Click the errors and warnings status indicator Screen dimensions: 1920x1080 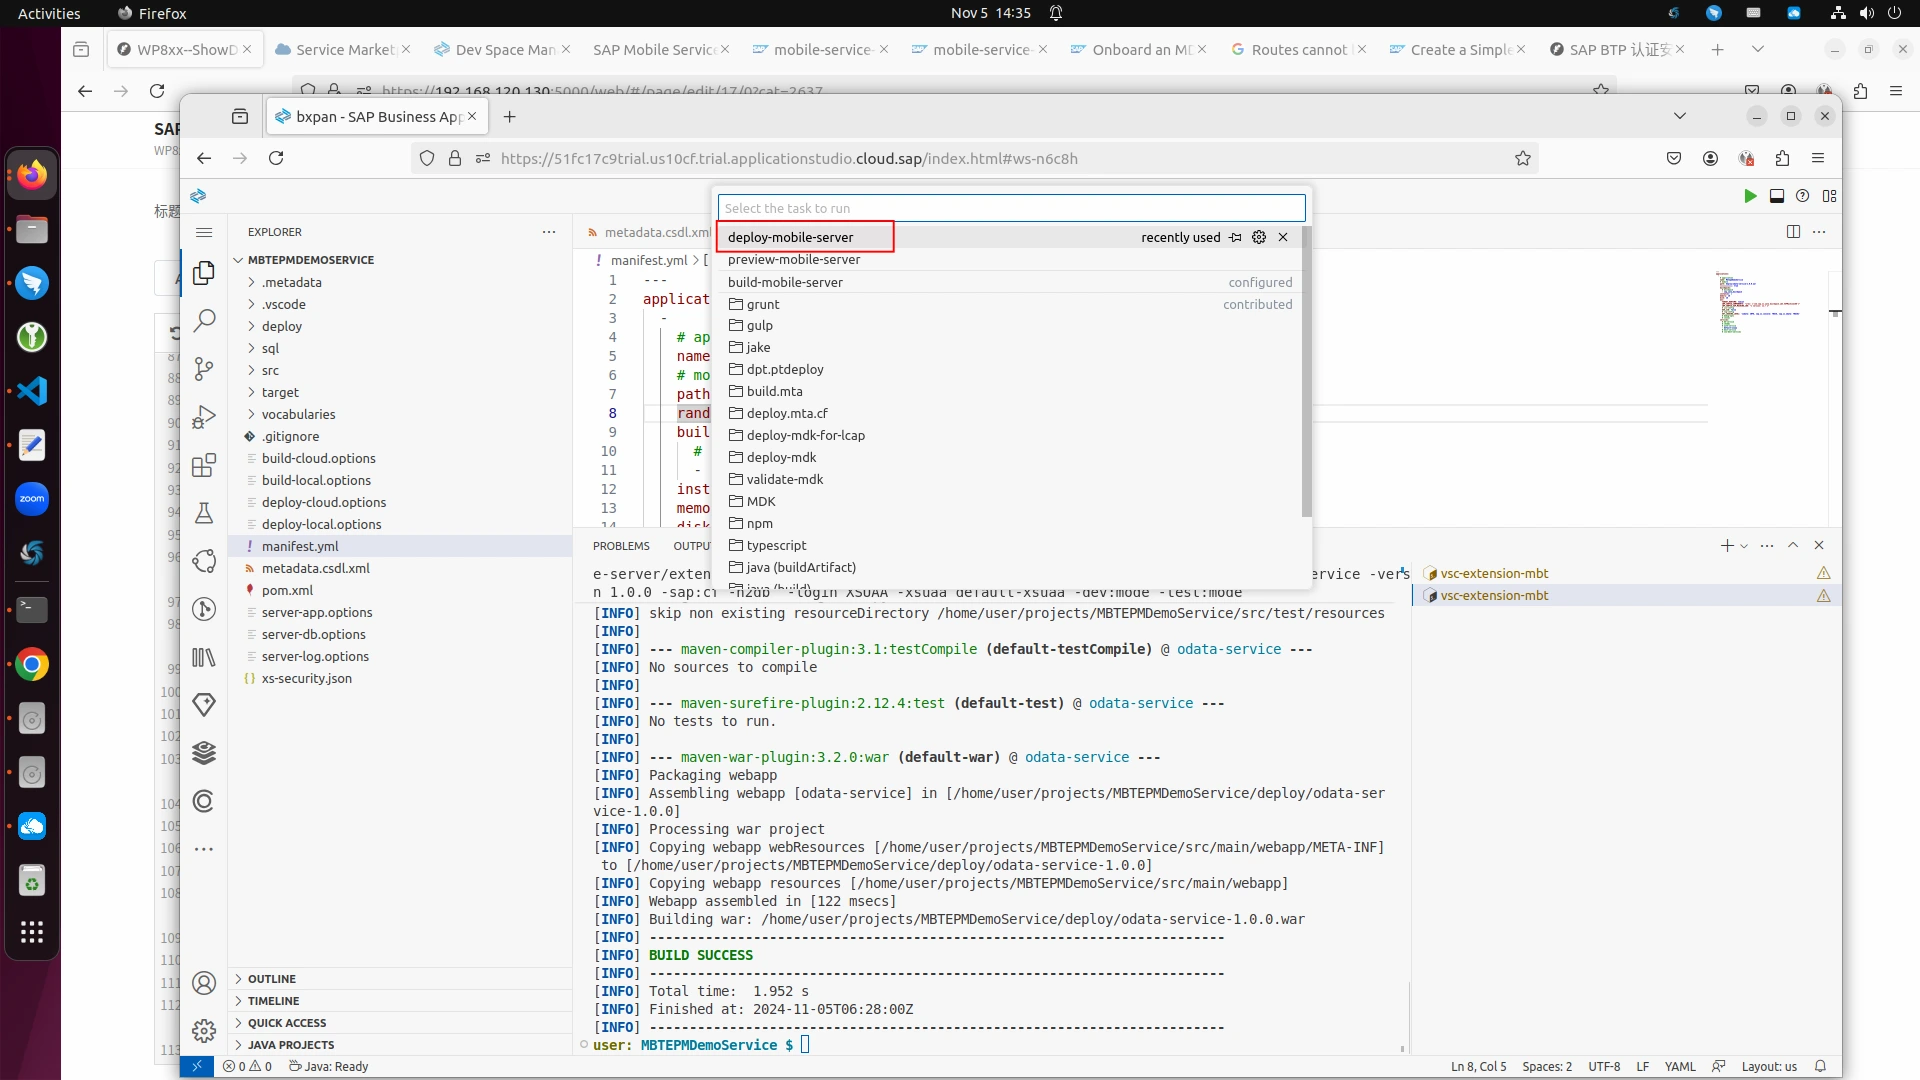coord(247,1066)
